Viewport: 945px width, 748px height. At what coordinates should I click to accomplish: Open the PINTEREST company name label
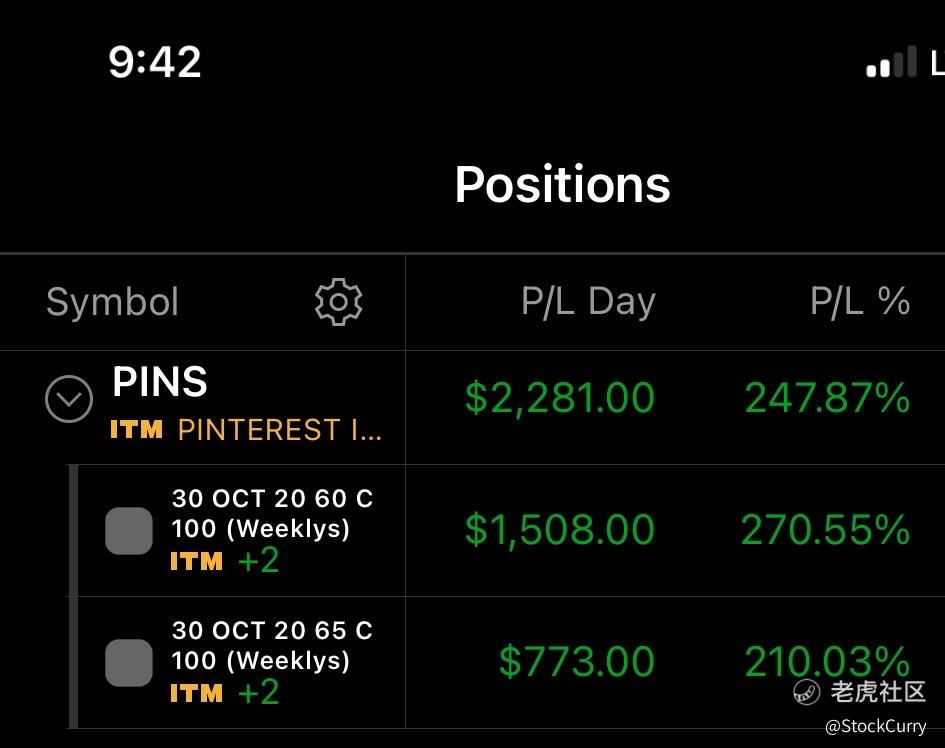click(x=279, y=430)
